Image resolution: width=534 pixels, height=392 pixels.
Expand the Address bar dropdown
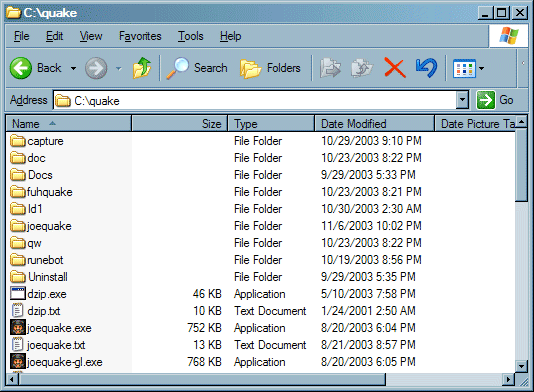coord(462,100)
